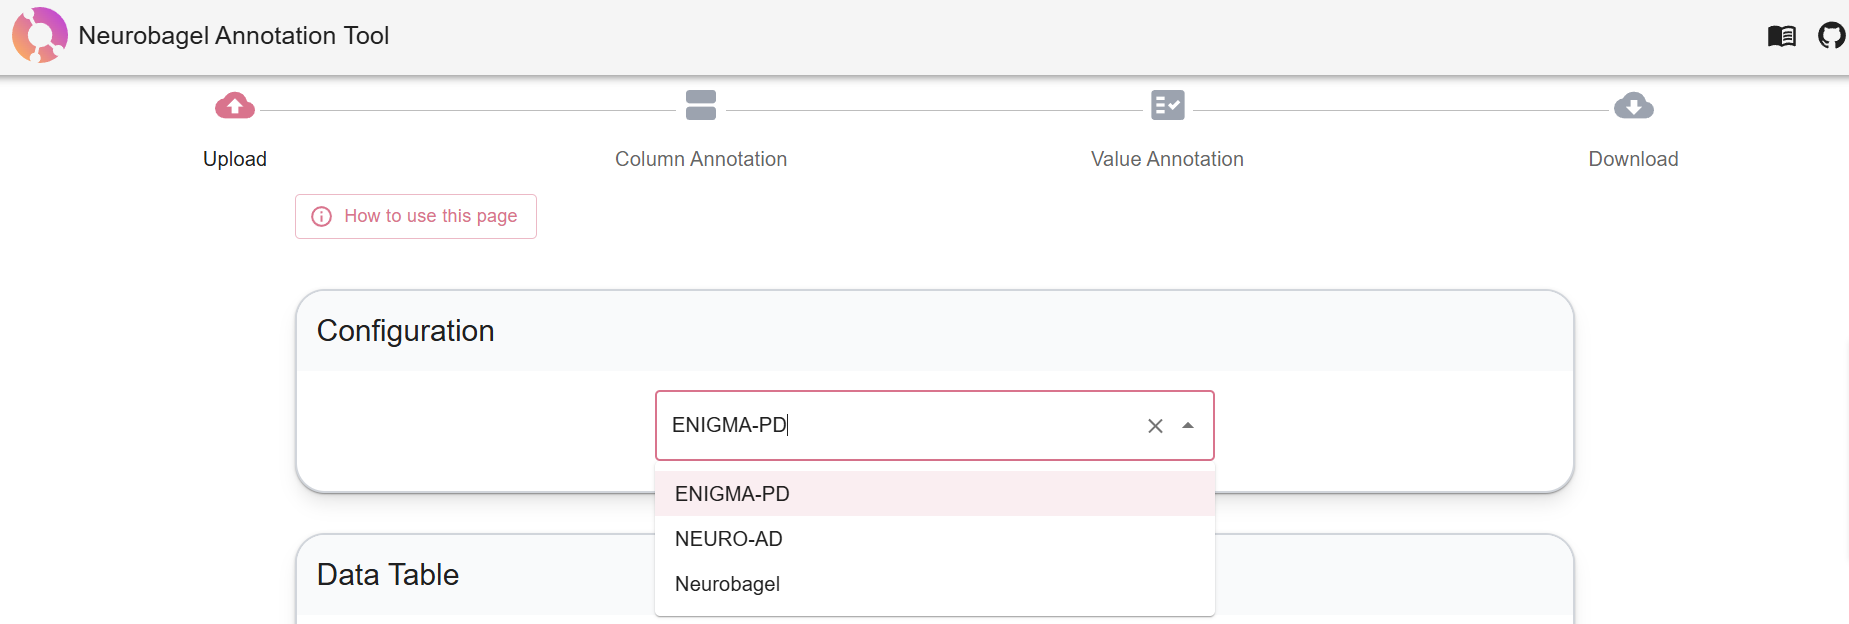
Task: Click the Neurobagel Annotation Tool title
Action: point(234,36)
